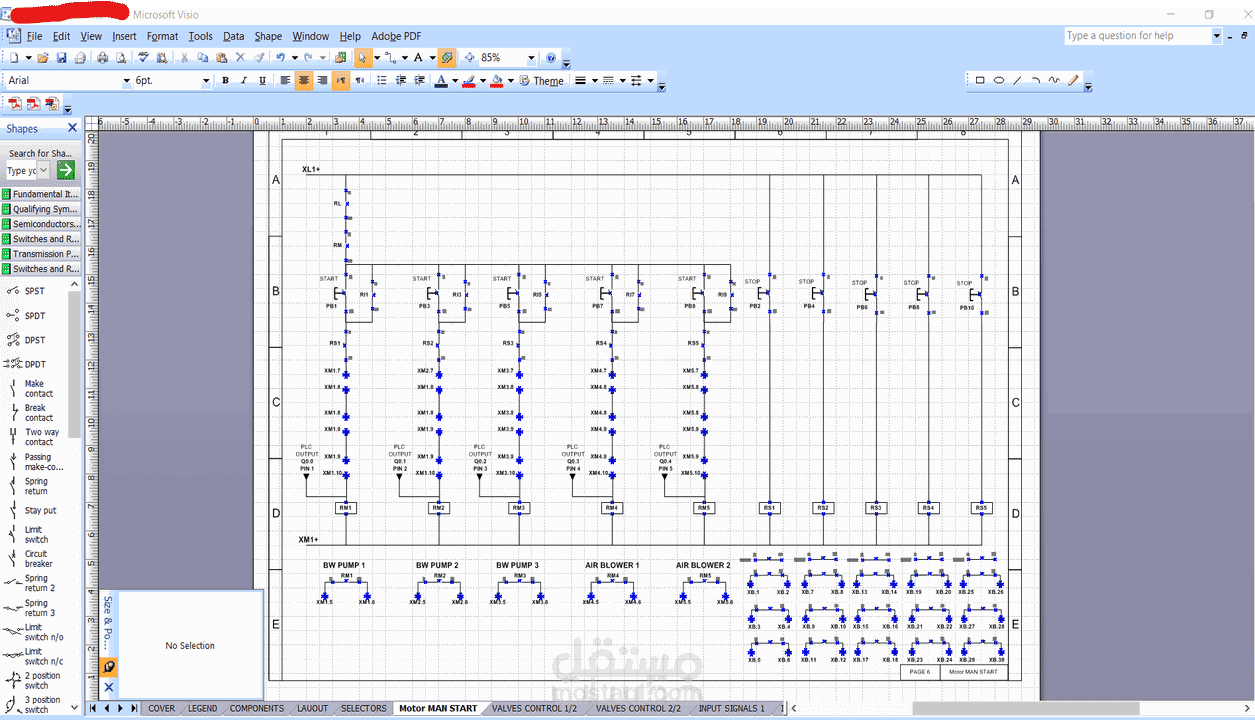Run the Spelling check icon
This screenshot has width=1255, height=720.
coord(143,57)
